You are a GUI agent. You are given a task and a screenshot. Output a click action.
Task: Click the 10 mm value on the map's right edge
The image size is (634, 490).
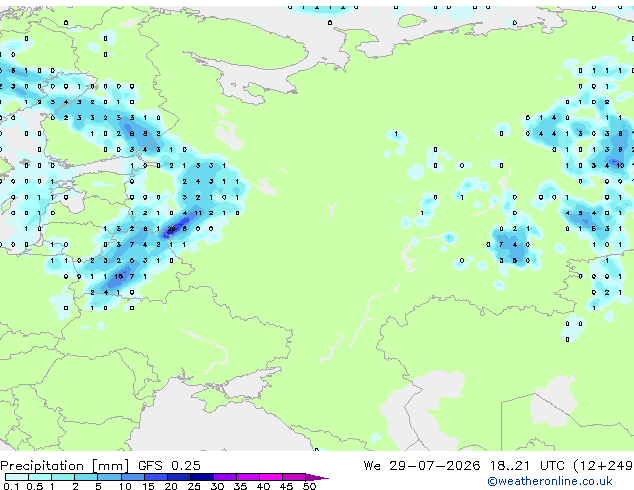click(620, 165)
